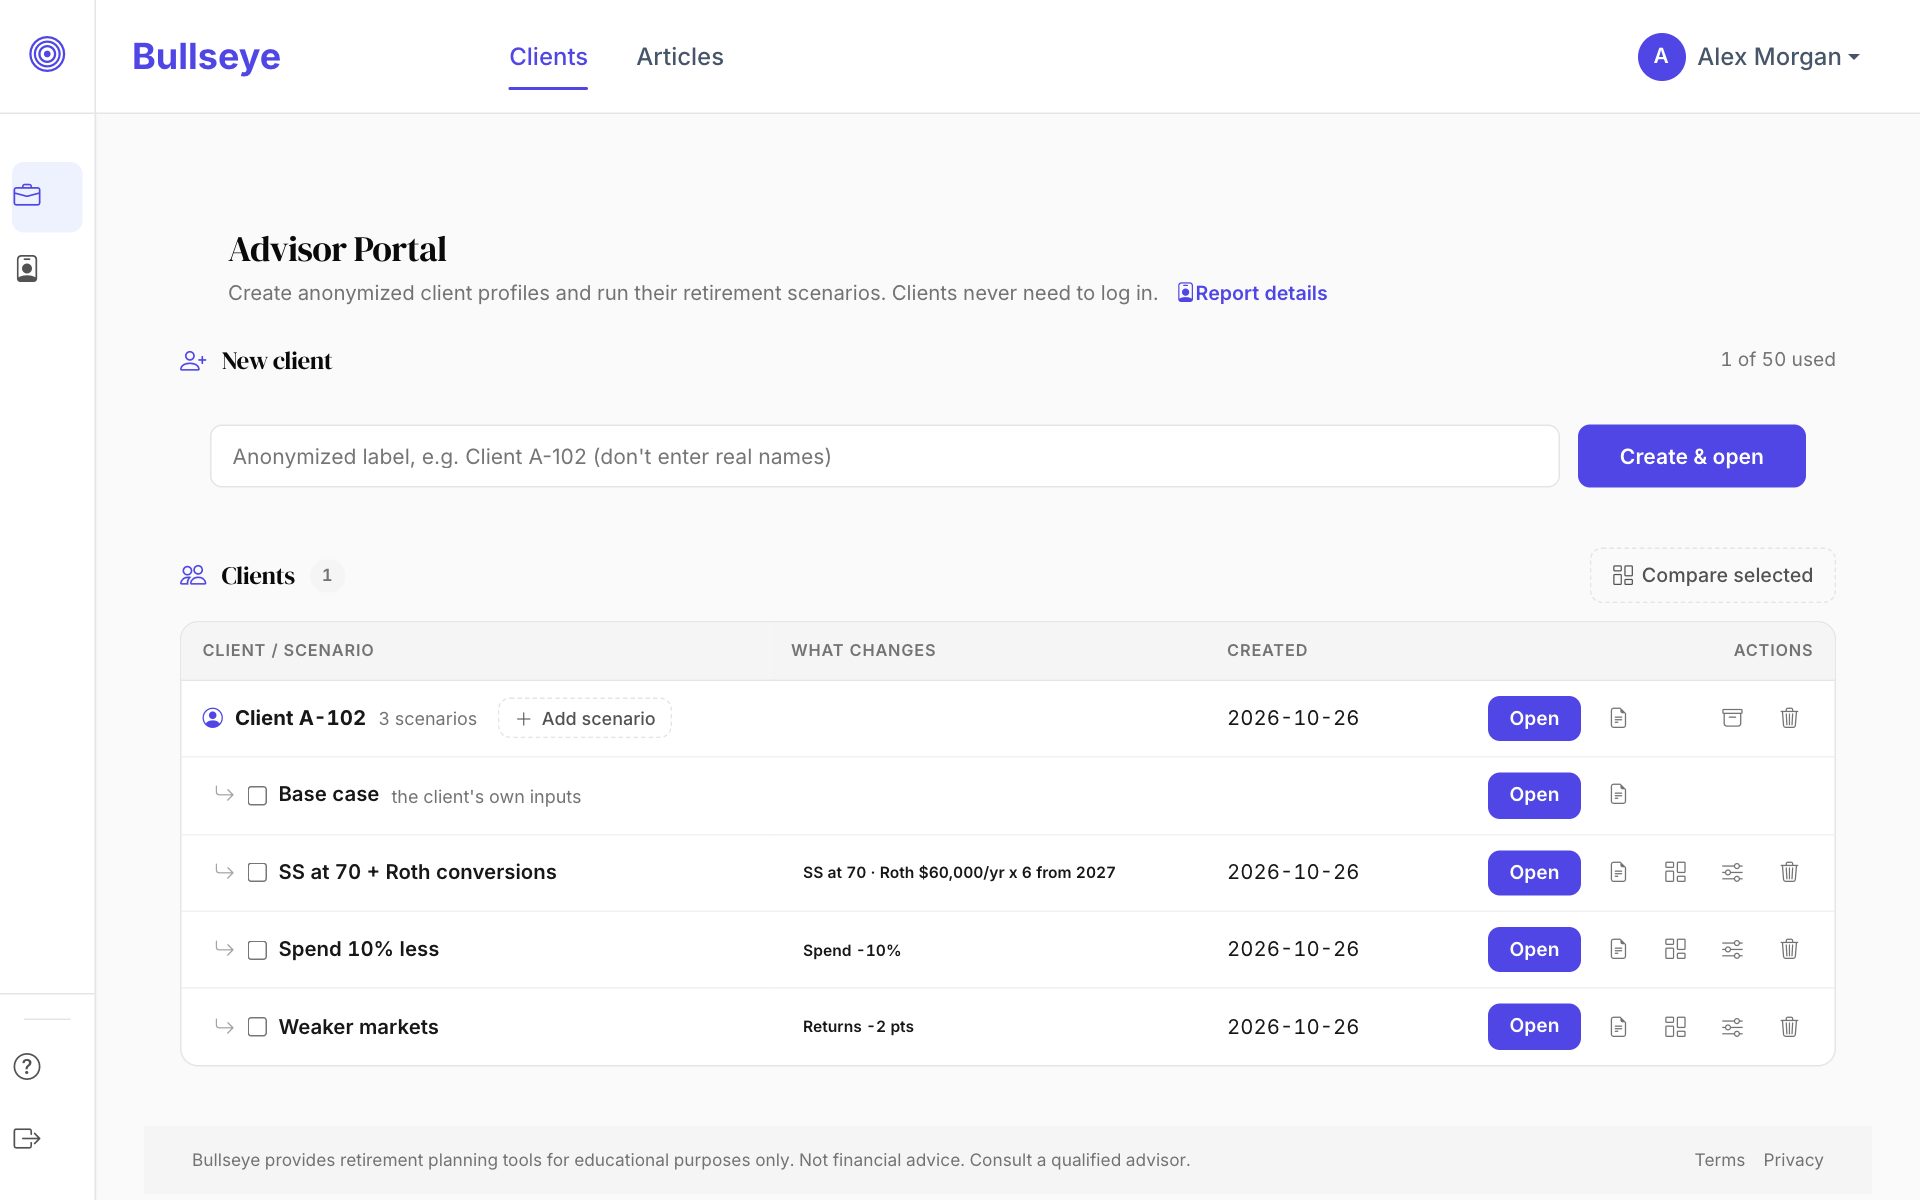
Task: Delete the Weaker markets scenario
Action: click(x=1789, y=1027)
